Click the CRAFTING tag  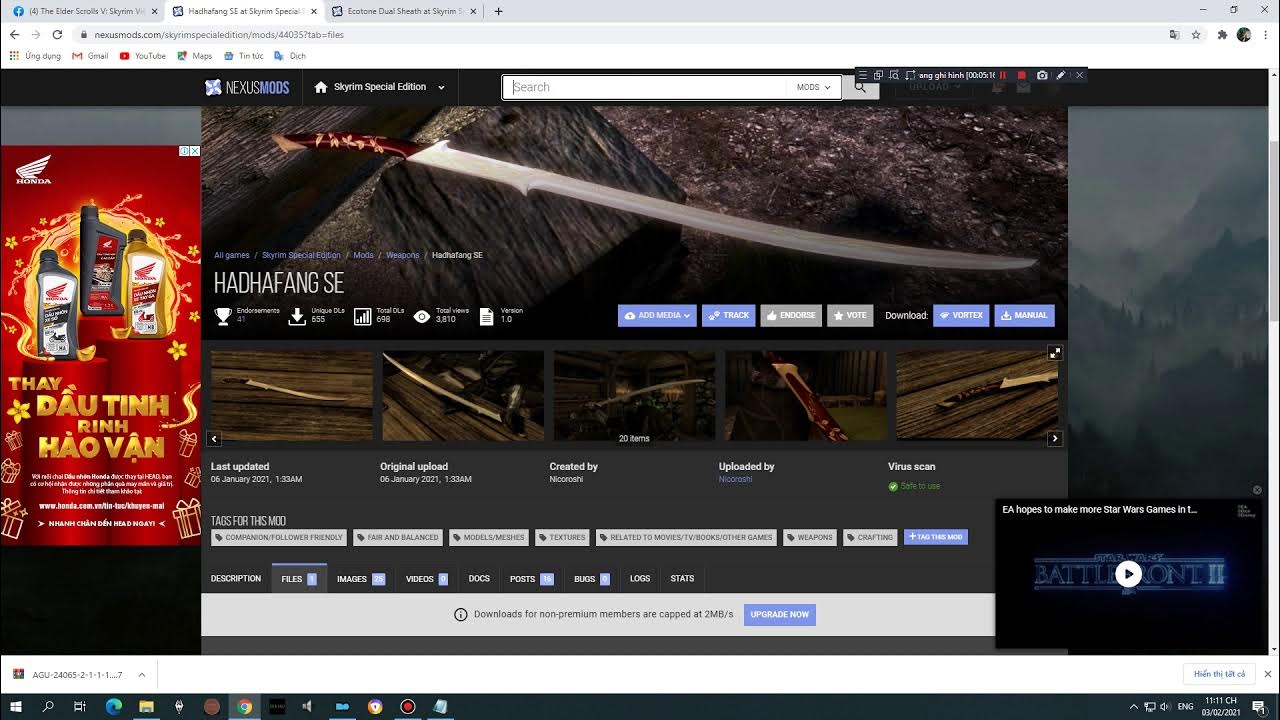pos(870,537)
